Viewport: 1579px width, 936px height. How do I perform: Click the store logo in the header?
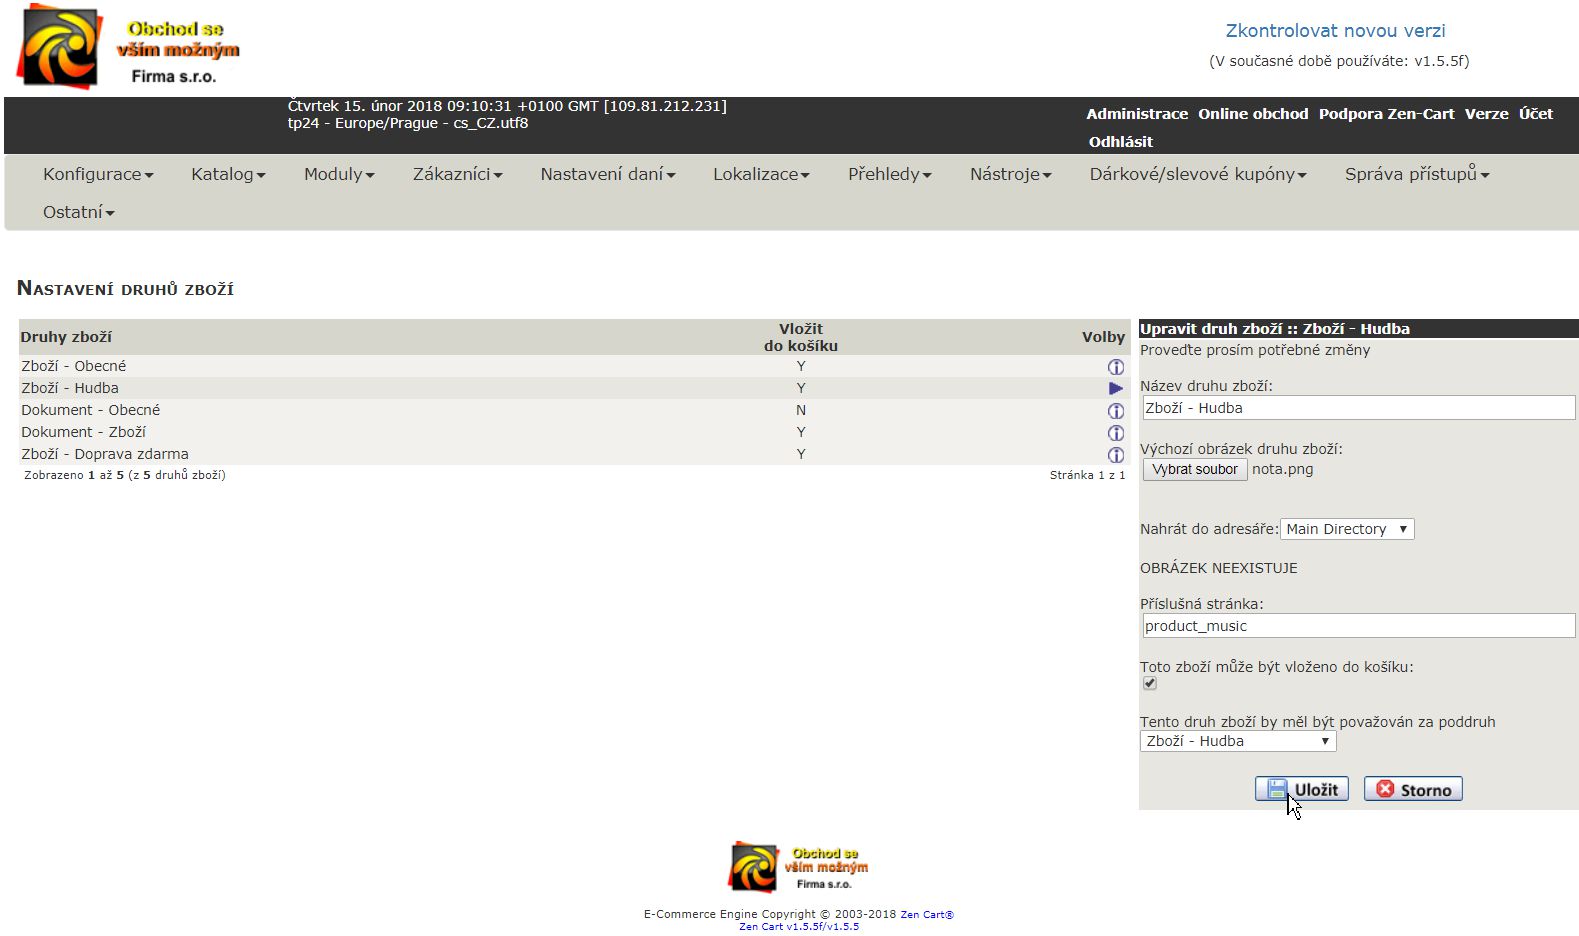(128, 48)
